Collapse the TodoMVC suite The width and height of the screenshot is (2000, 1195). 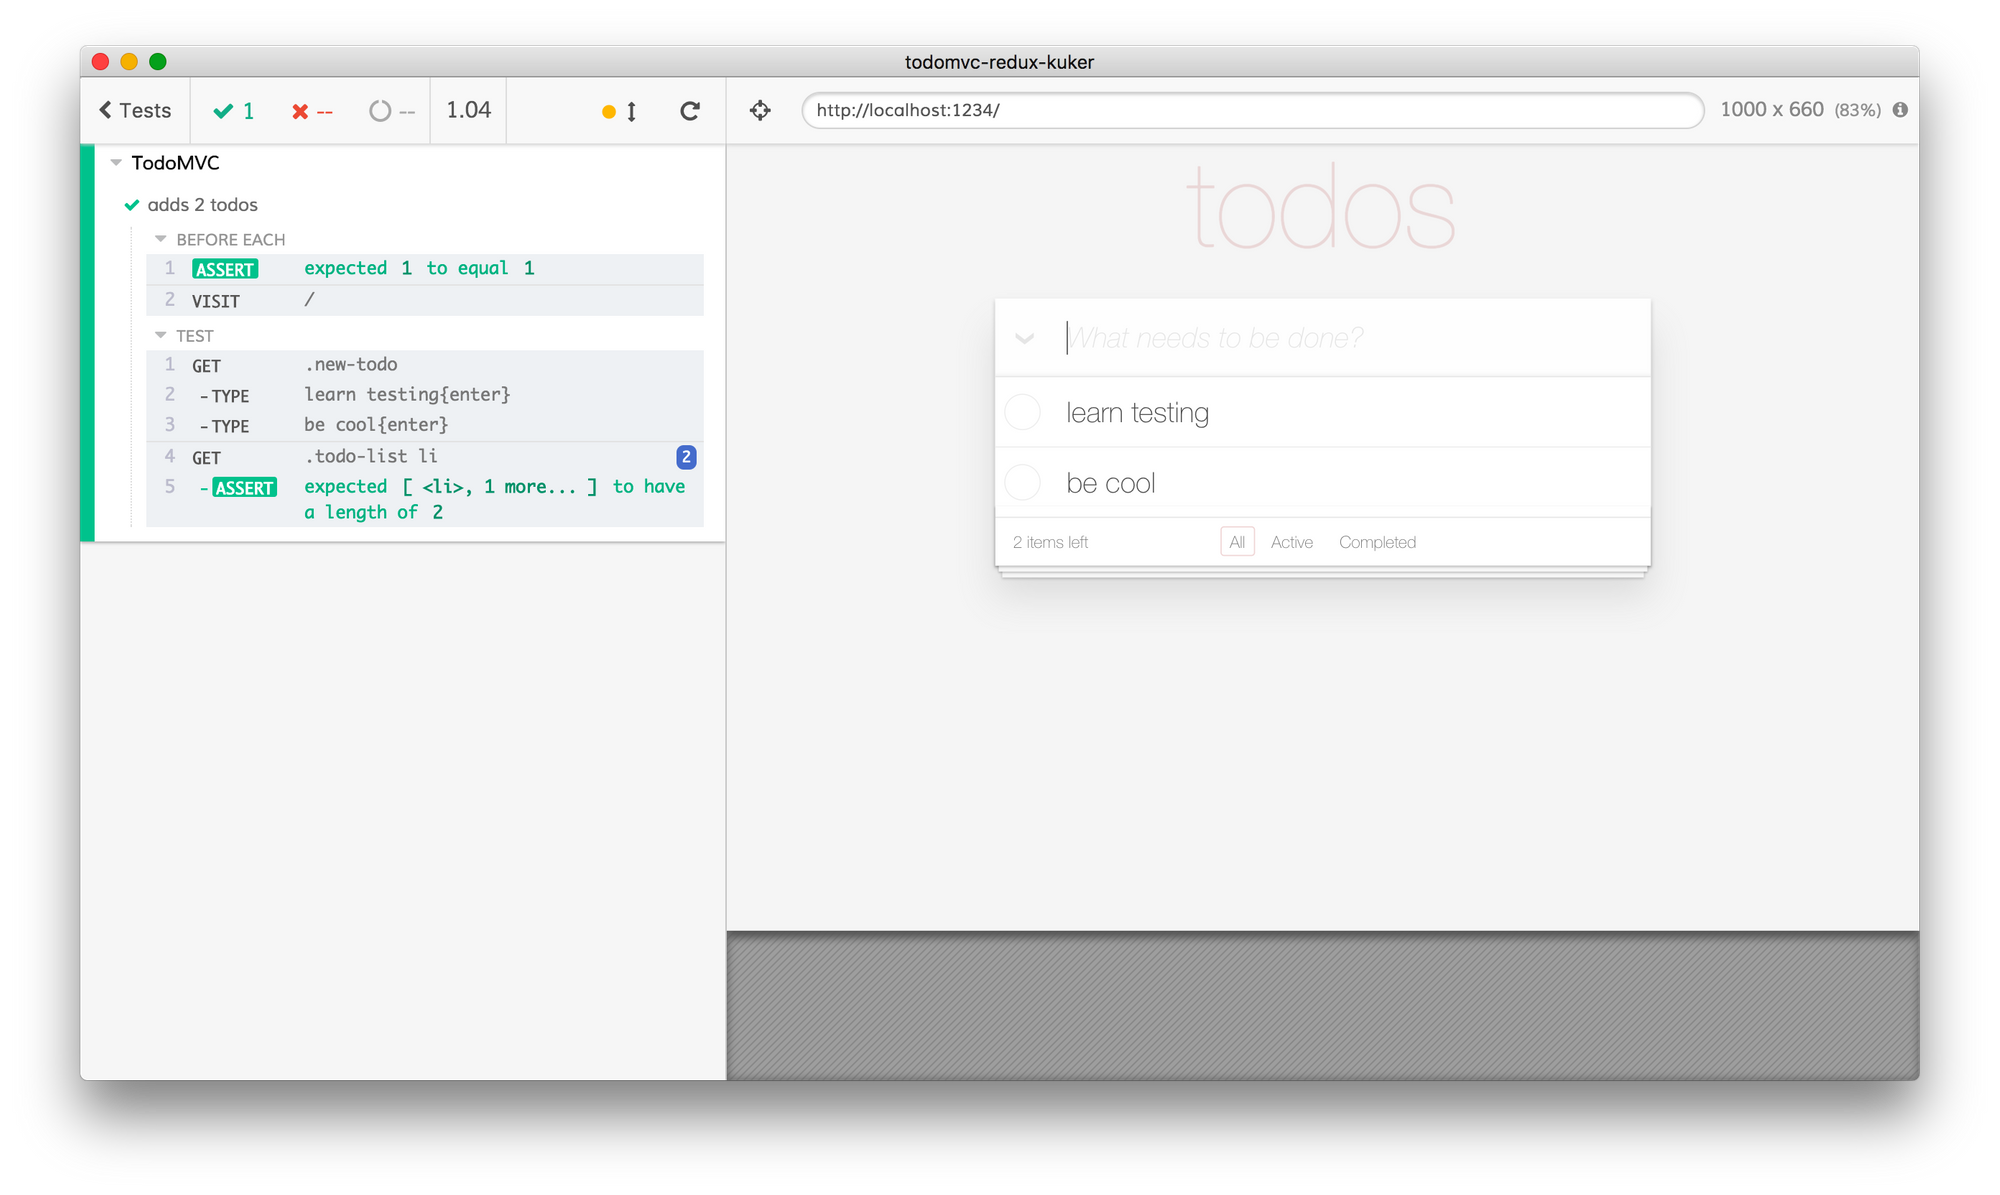point(116,162)
